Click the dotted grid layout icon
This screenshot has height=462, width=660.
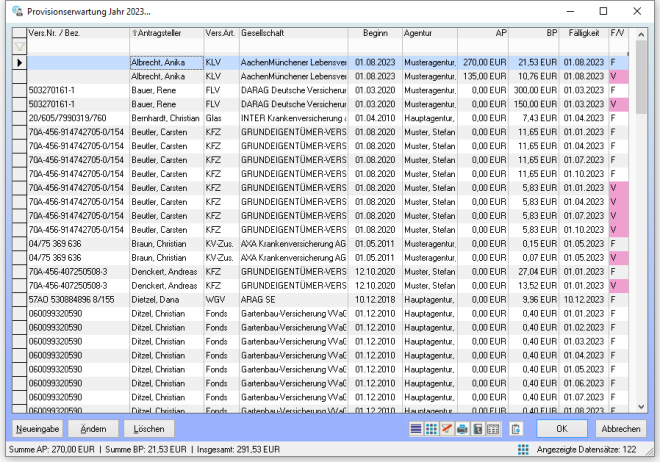point(431,429)
